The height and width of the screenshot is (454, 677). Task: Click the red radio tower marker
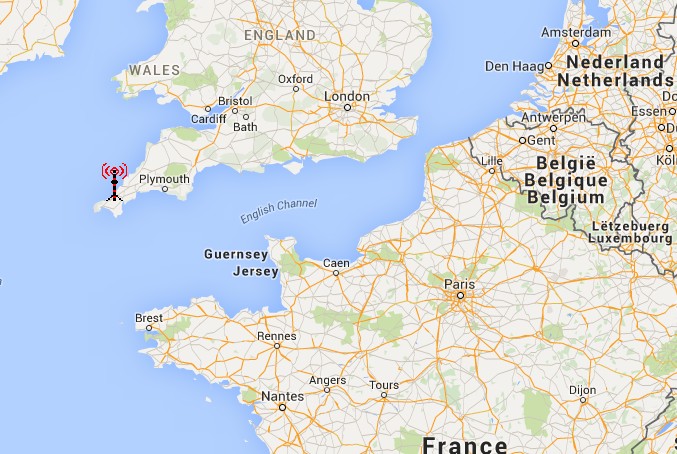click(114, 182)
